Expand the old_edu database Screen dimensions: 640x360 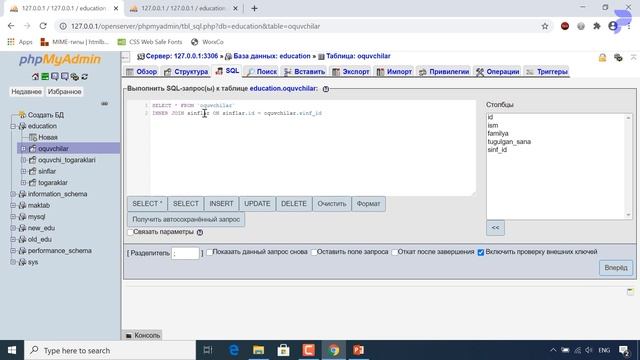[13, 239]
